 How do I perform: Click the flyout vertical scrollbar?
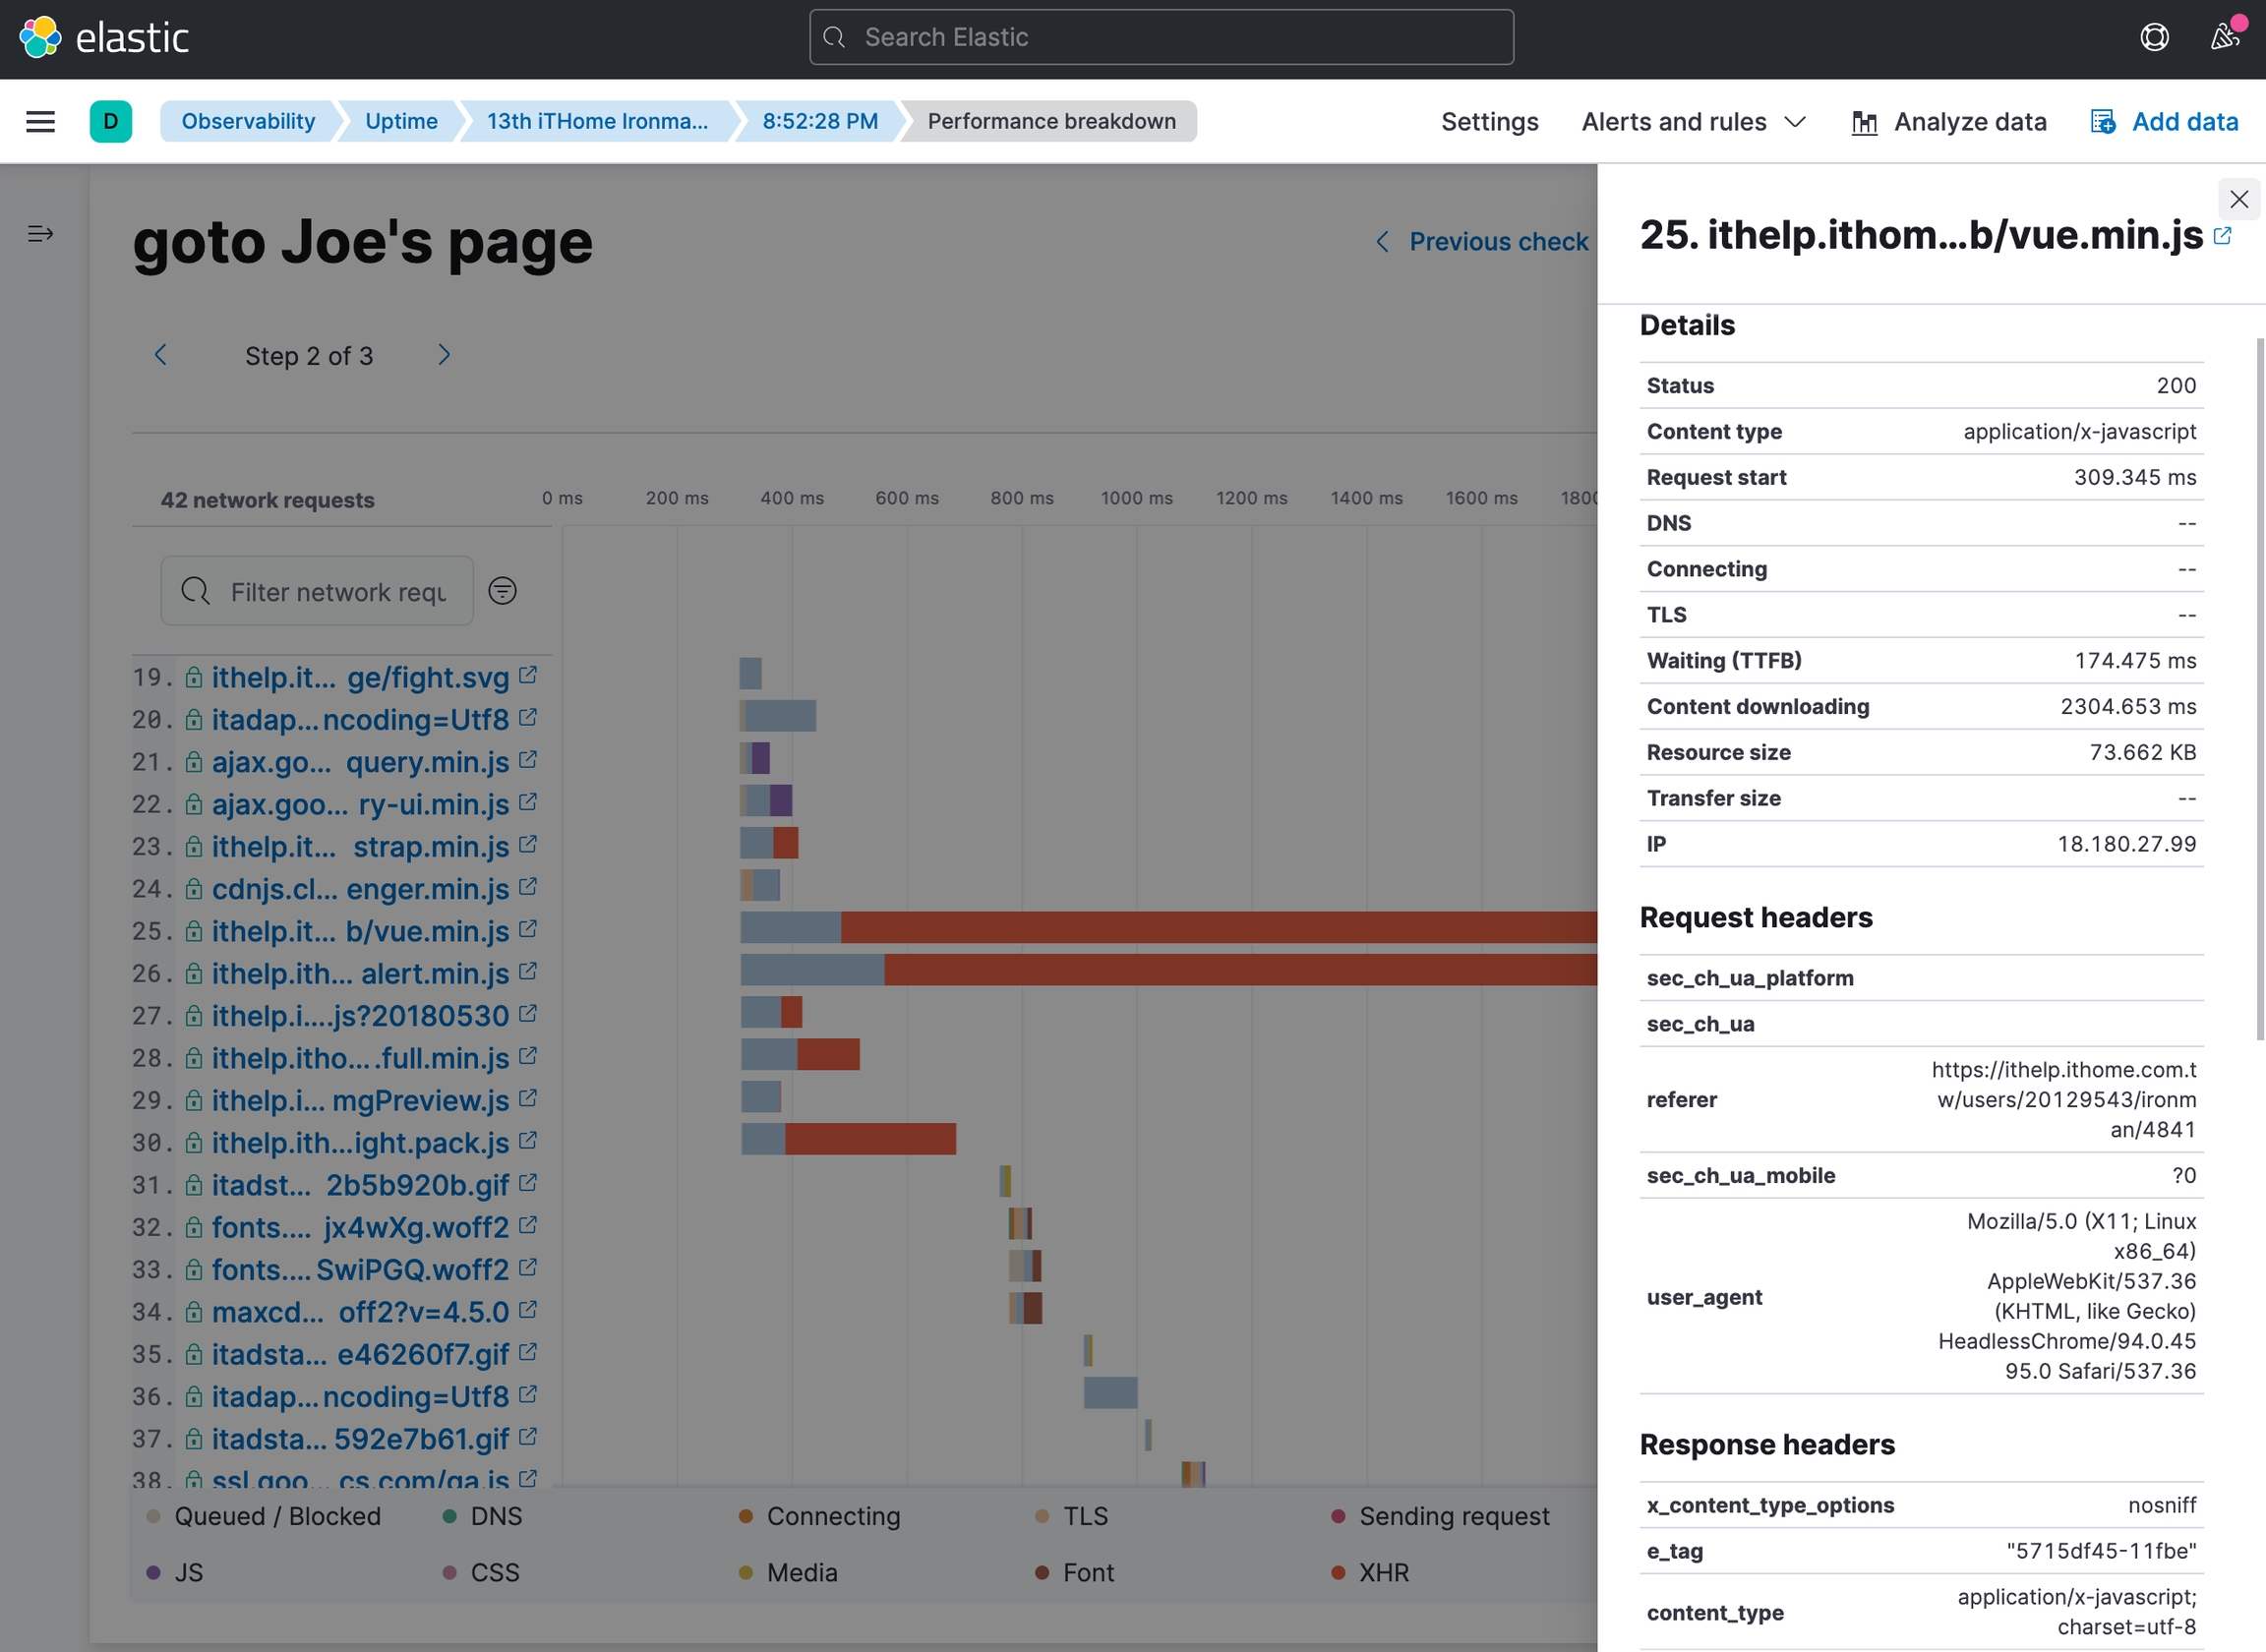pyautogui.click(x=2260, y=689)
